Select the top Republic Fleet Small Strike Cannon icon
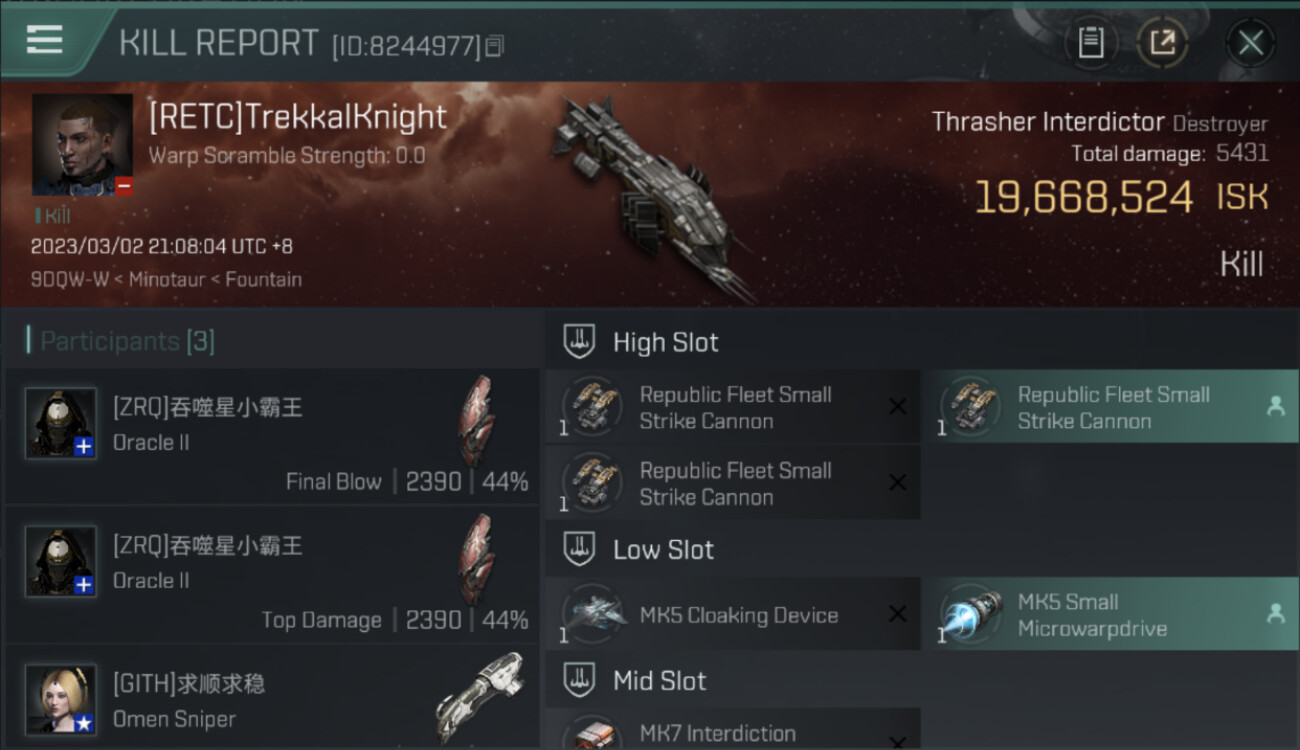 (x=593, y=407)
